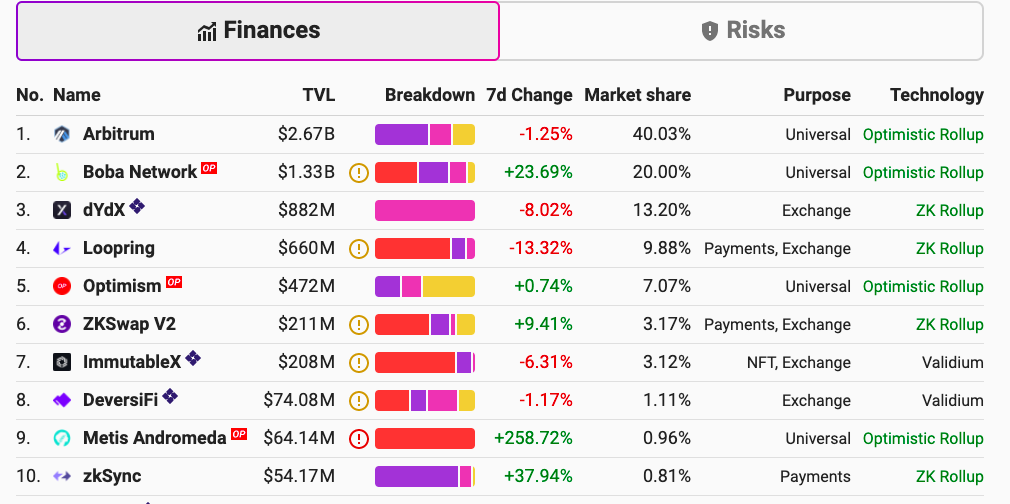Click the dYdX pink breakdown bar

[425, 211]
